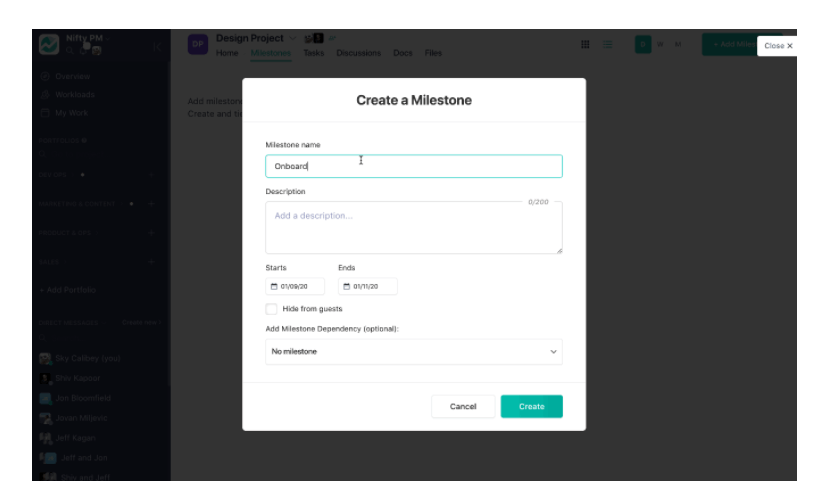Enable the Hide from guests checkbox
Screen dimensions: 832x493
[x=271, y=309]
